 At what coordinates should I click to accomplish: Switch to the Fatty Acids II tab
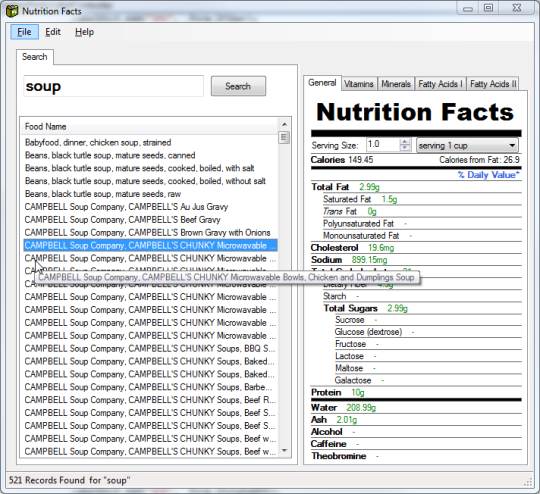point(493,84)
